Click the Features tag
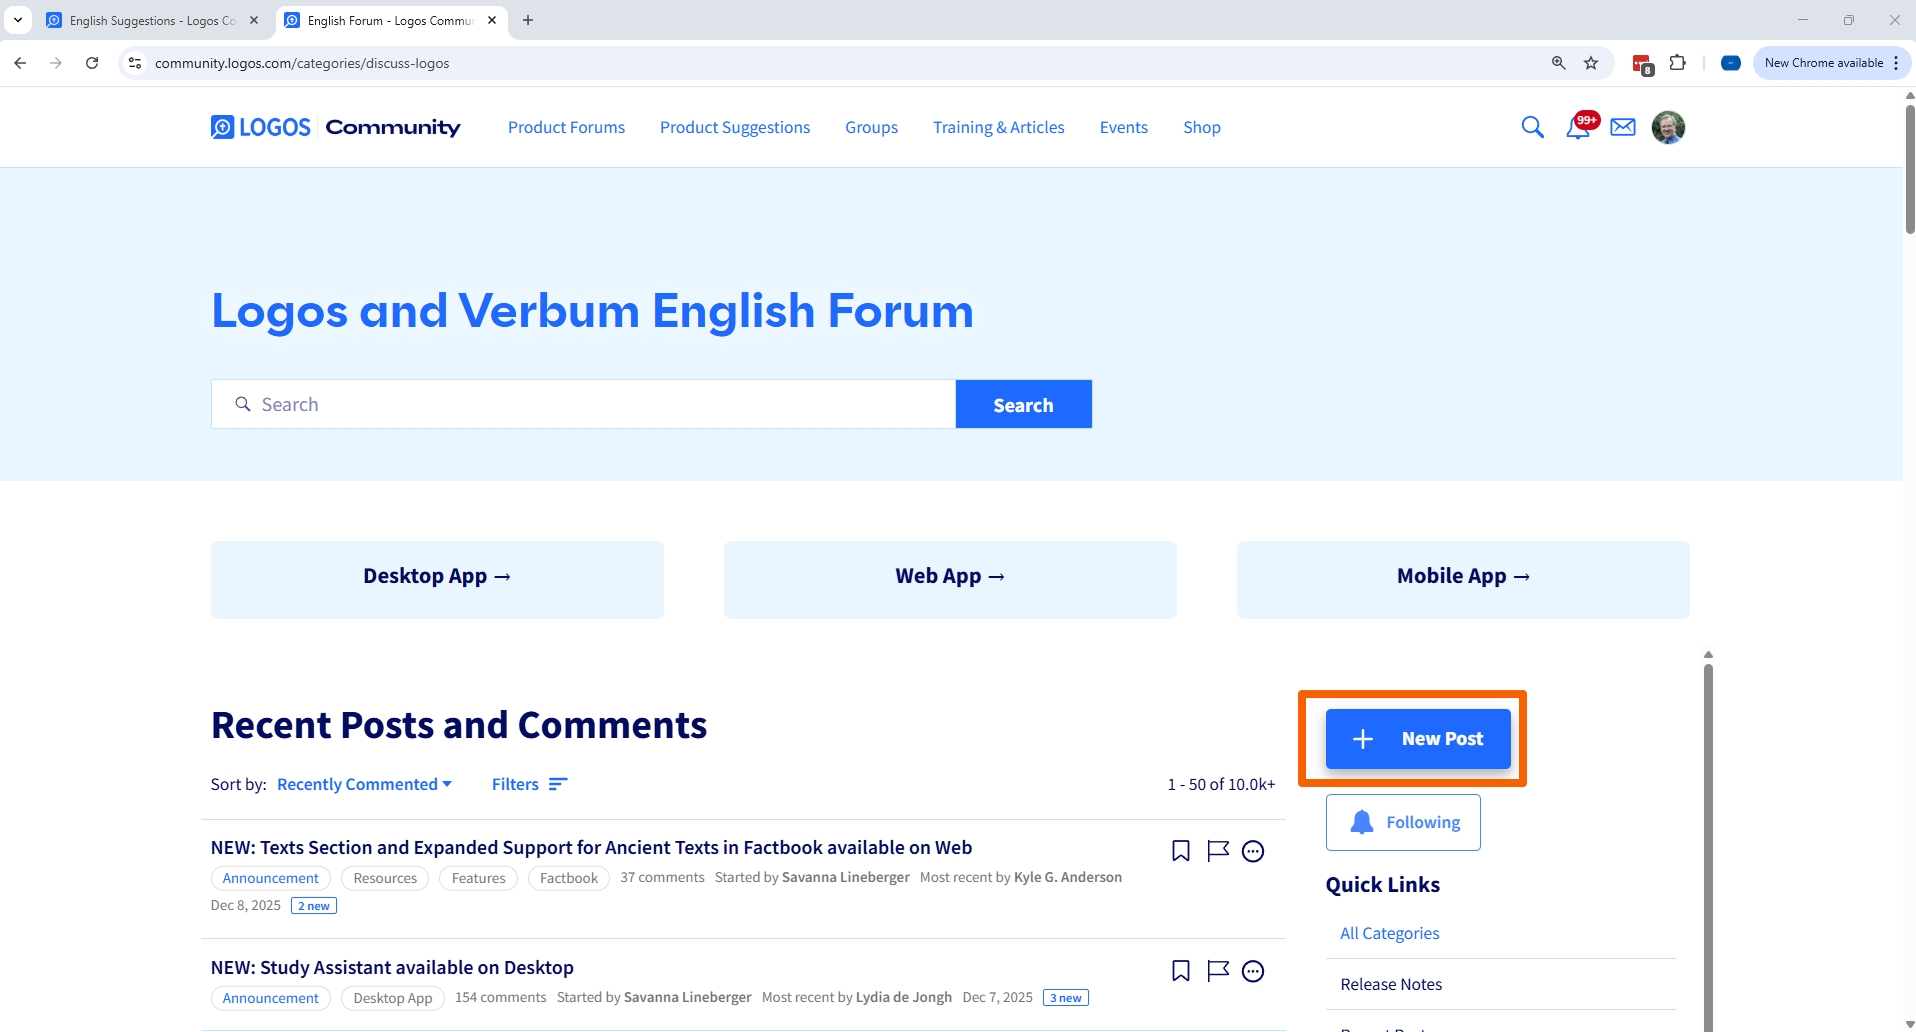1916x1032 pixels. [478, 878]
